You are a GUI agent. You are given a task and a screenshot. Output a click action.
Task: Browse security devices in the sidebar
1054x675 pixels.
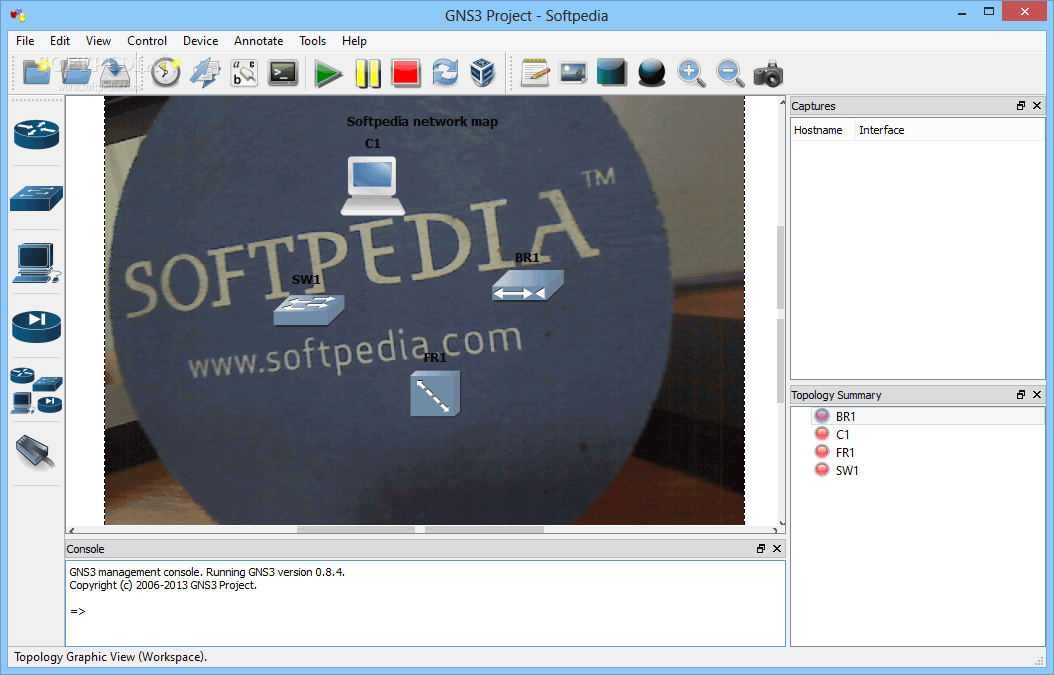coord(36,326)
